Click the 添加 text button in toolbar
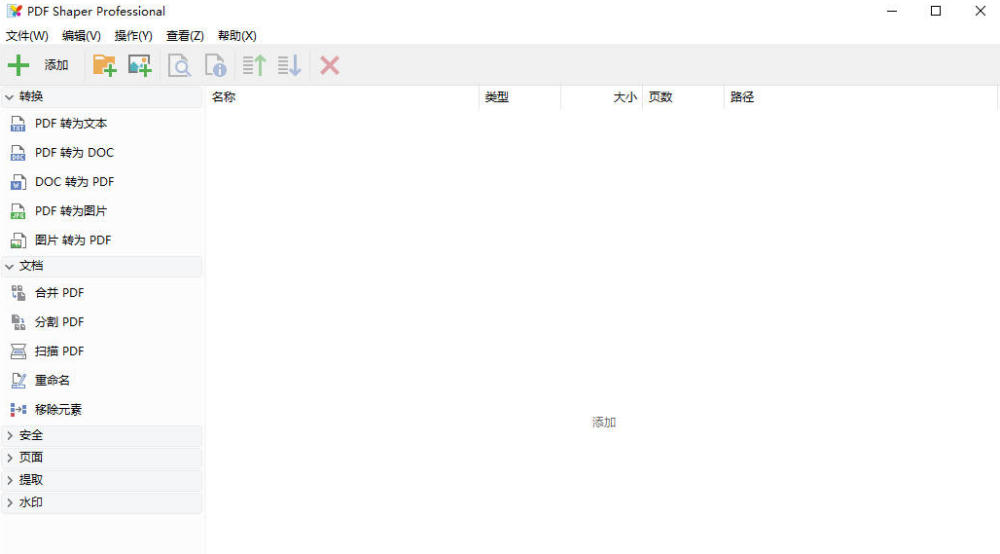Image resolution: width=1000 pixels, height=554 pixels. coord(56,65)
